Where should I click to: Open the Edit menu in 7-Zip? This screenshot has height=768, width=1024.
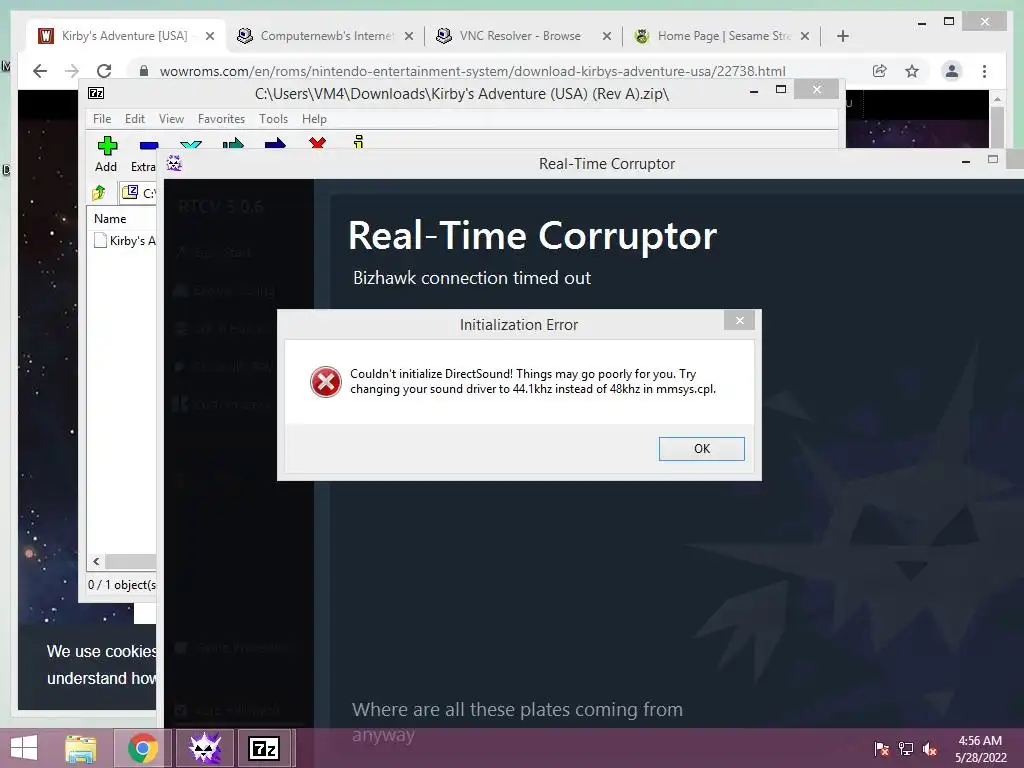pyautogui.click(x=135, y=119)
